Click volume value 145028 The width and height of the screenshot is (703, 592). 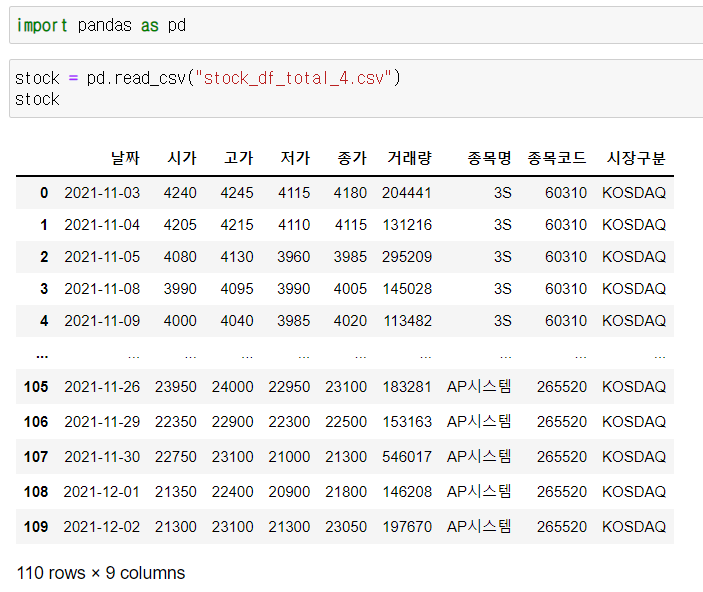pos(407,289)
